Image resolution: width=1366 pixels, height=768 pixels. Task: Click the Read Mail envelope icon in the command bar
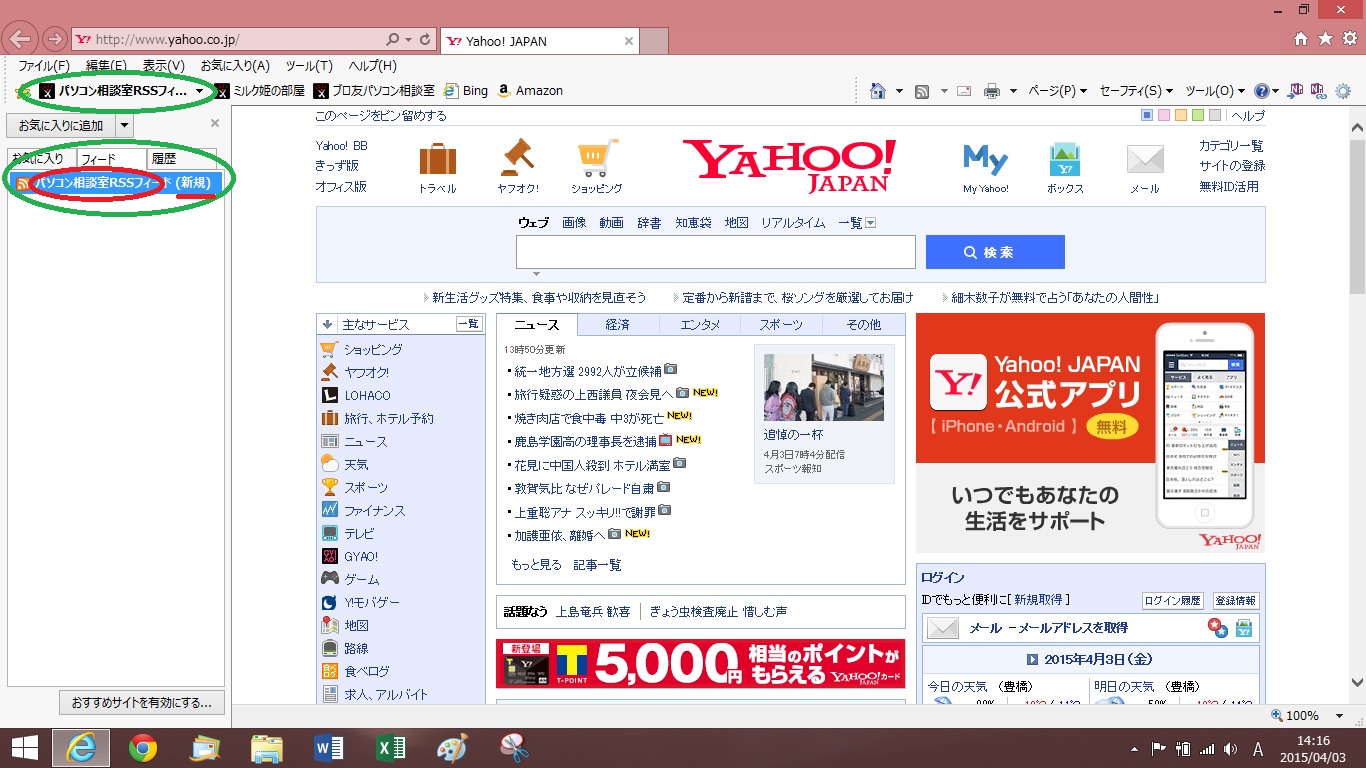(964, 91)
